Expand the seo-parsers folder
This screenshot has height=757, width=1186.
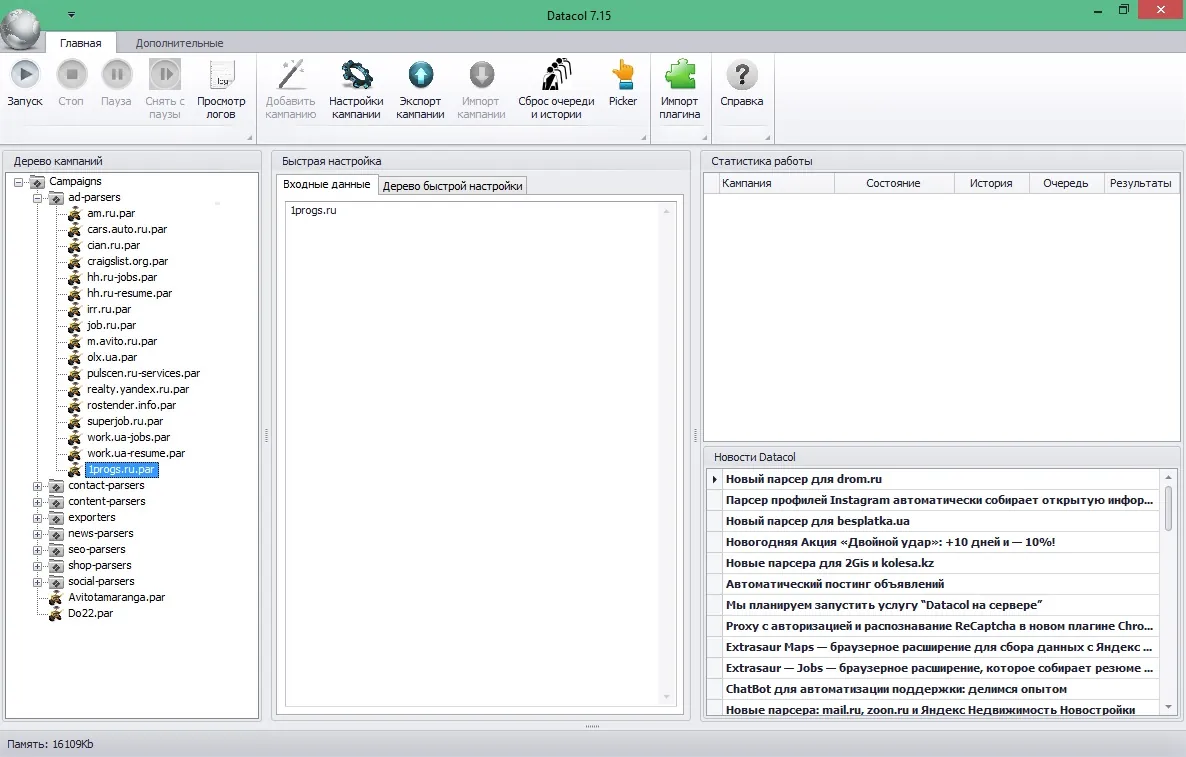[37, 550]
